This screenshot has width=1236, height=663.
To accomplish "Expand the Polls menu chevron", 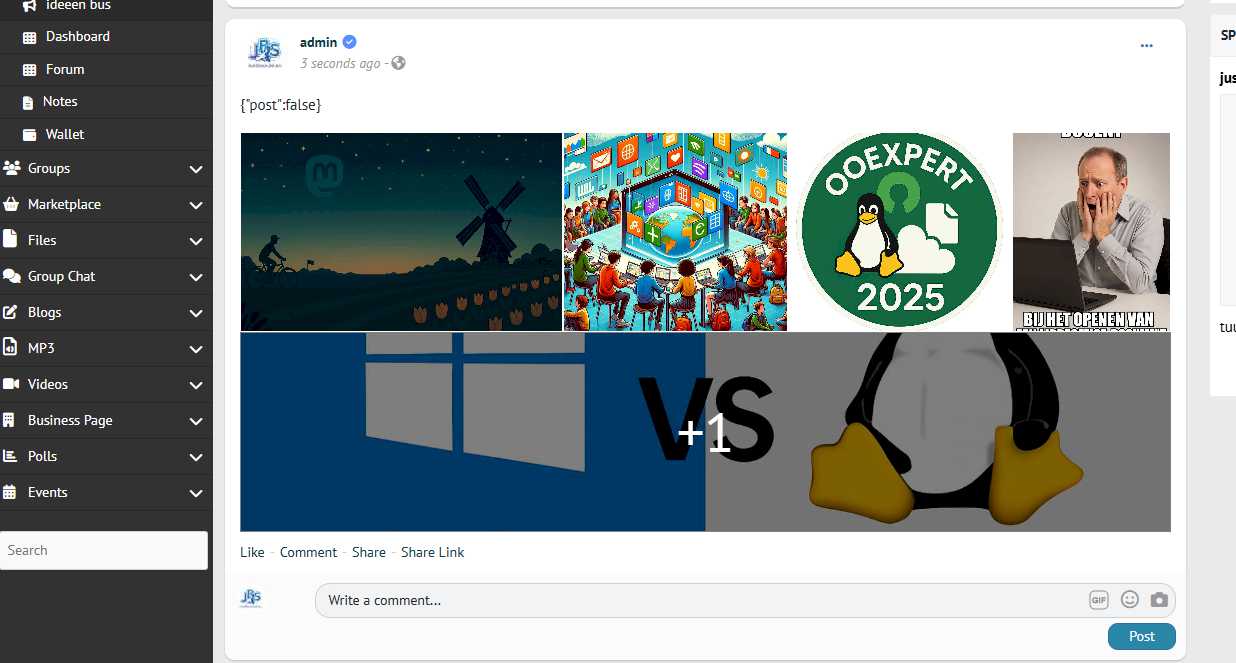I will 196,457.
